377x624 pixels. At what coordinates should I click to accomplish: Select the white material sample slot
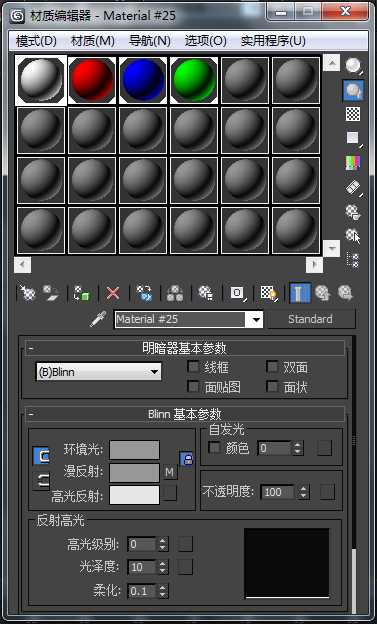[x=41, y=80]
